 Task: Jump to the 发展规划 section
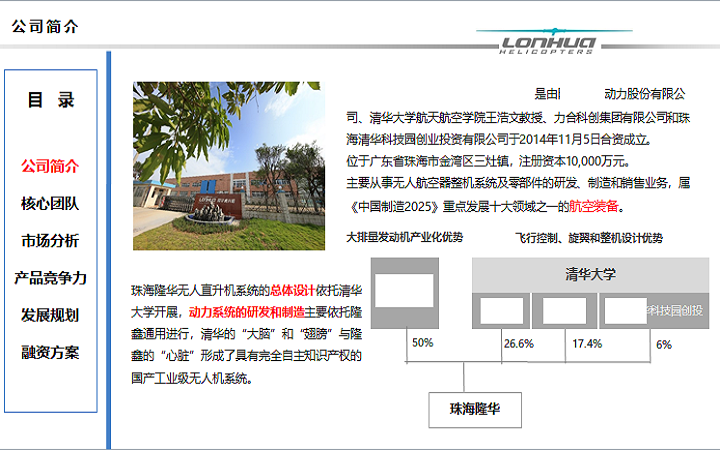50,315
